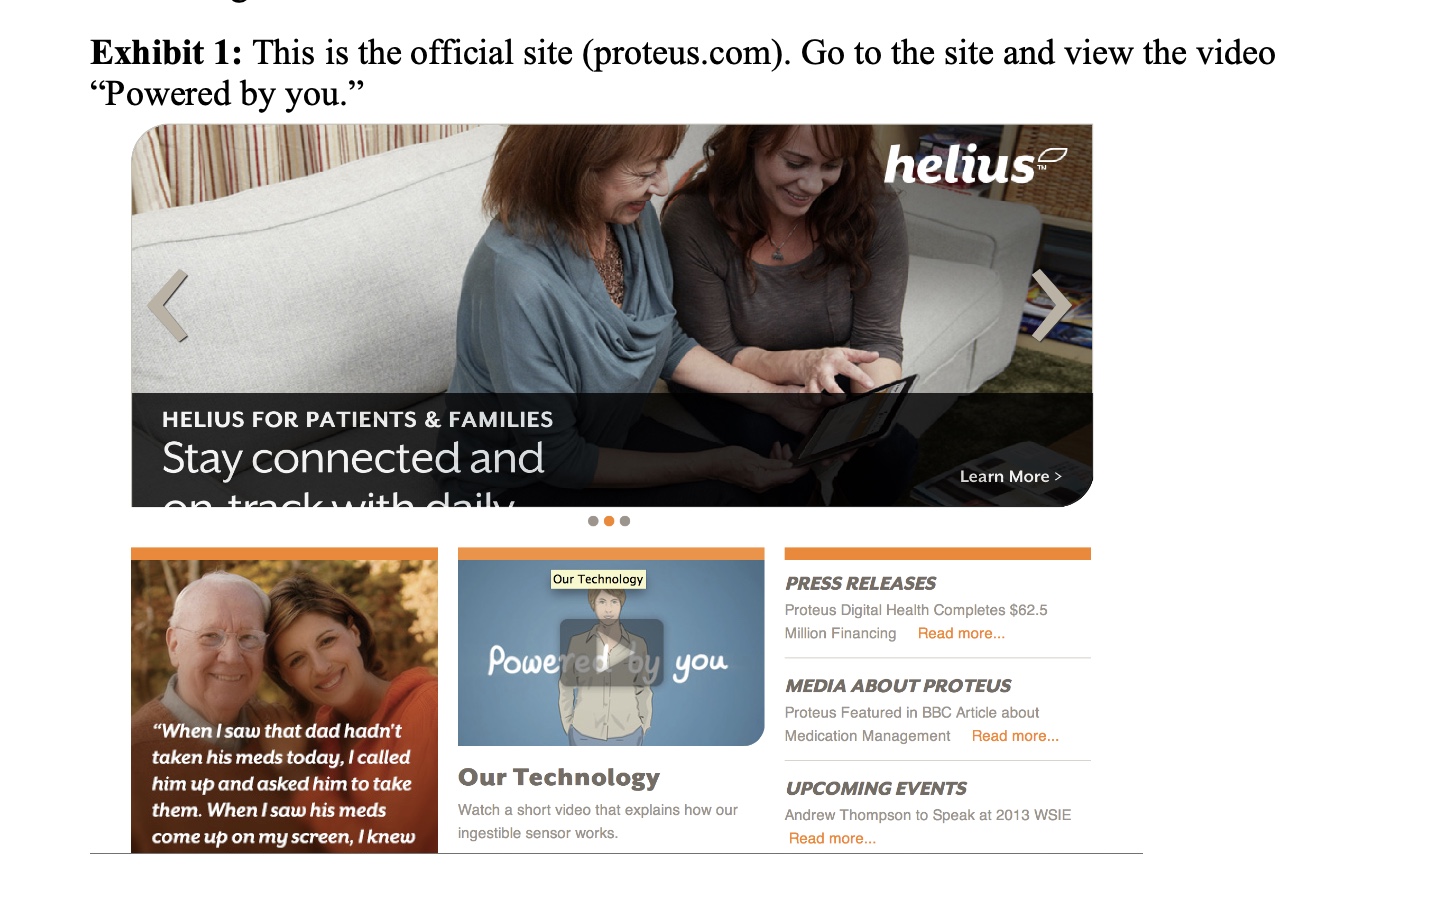Open the Press Releases heading
1429x898 pixels.
(860, 583)
